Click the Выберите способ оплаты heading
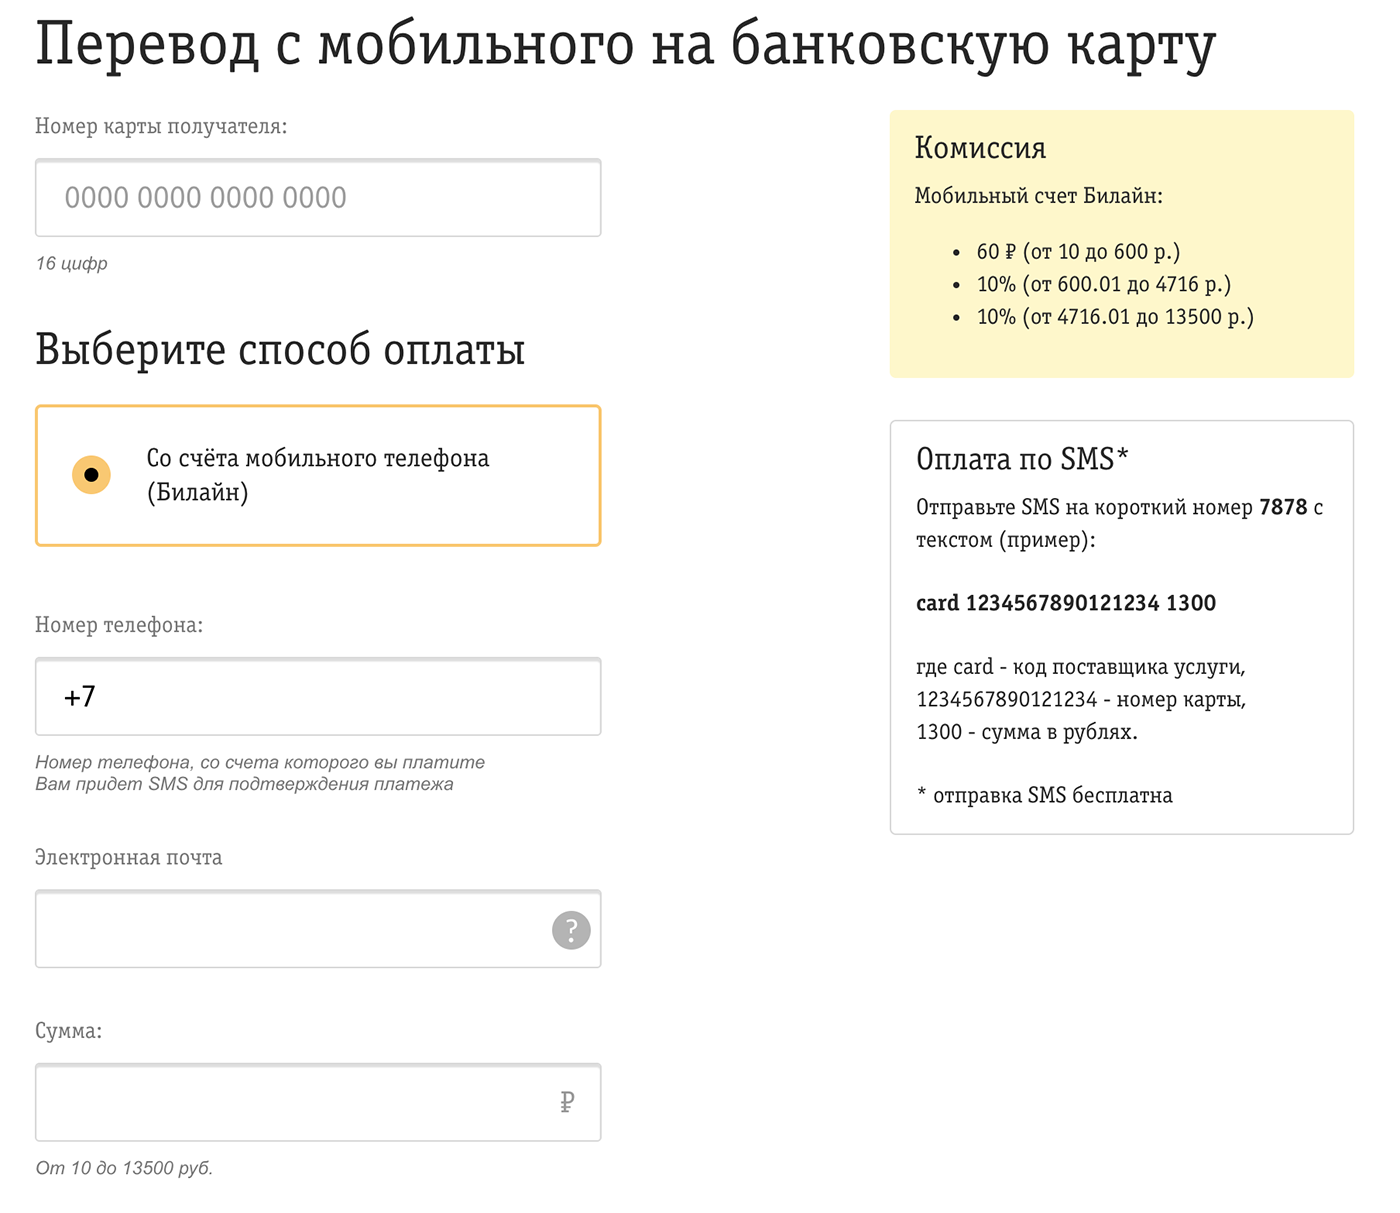Image resolution: width=1400 pixels, height=1213 pixels. [280, 350]
